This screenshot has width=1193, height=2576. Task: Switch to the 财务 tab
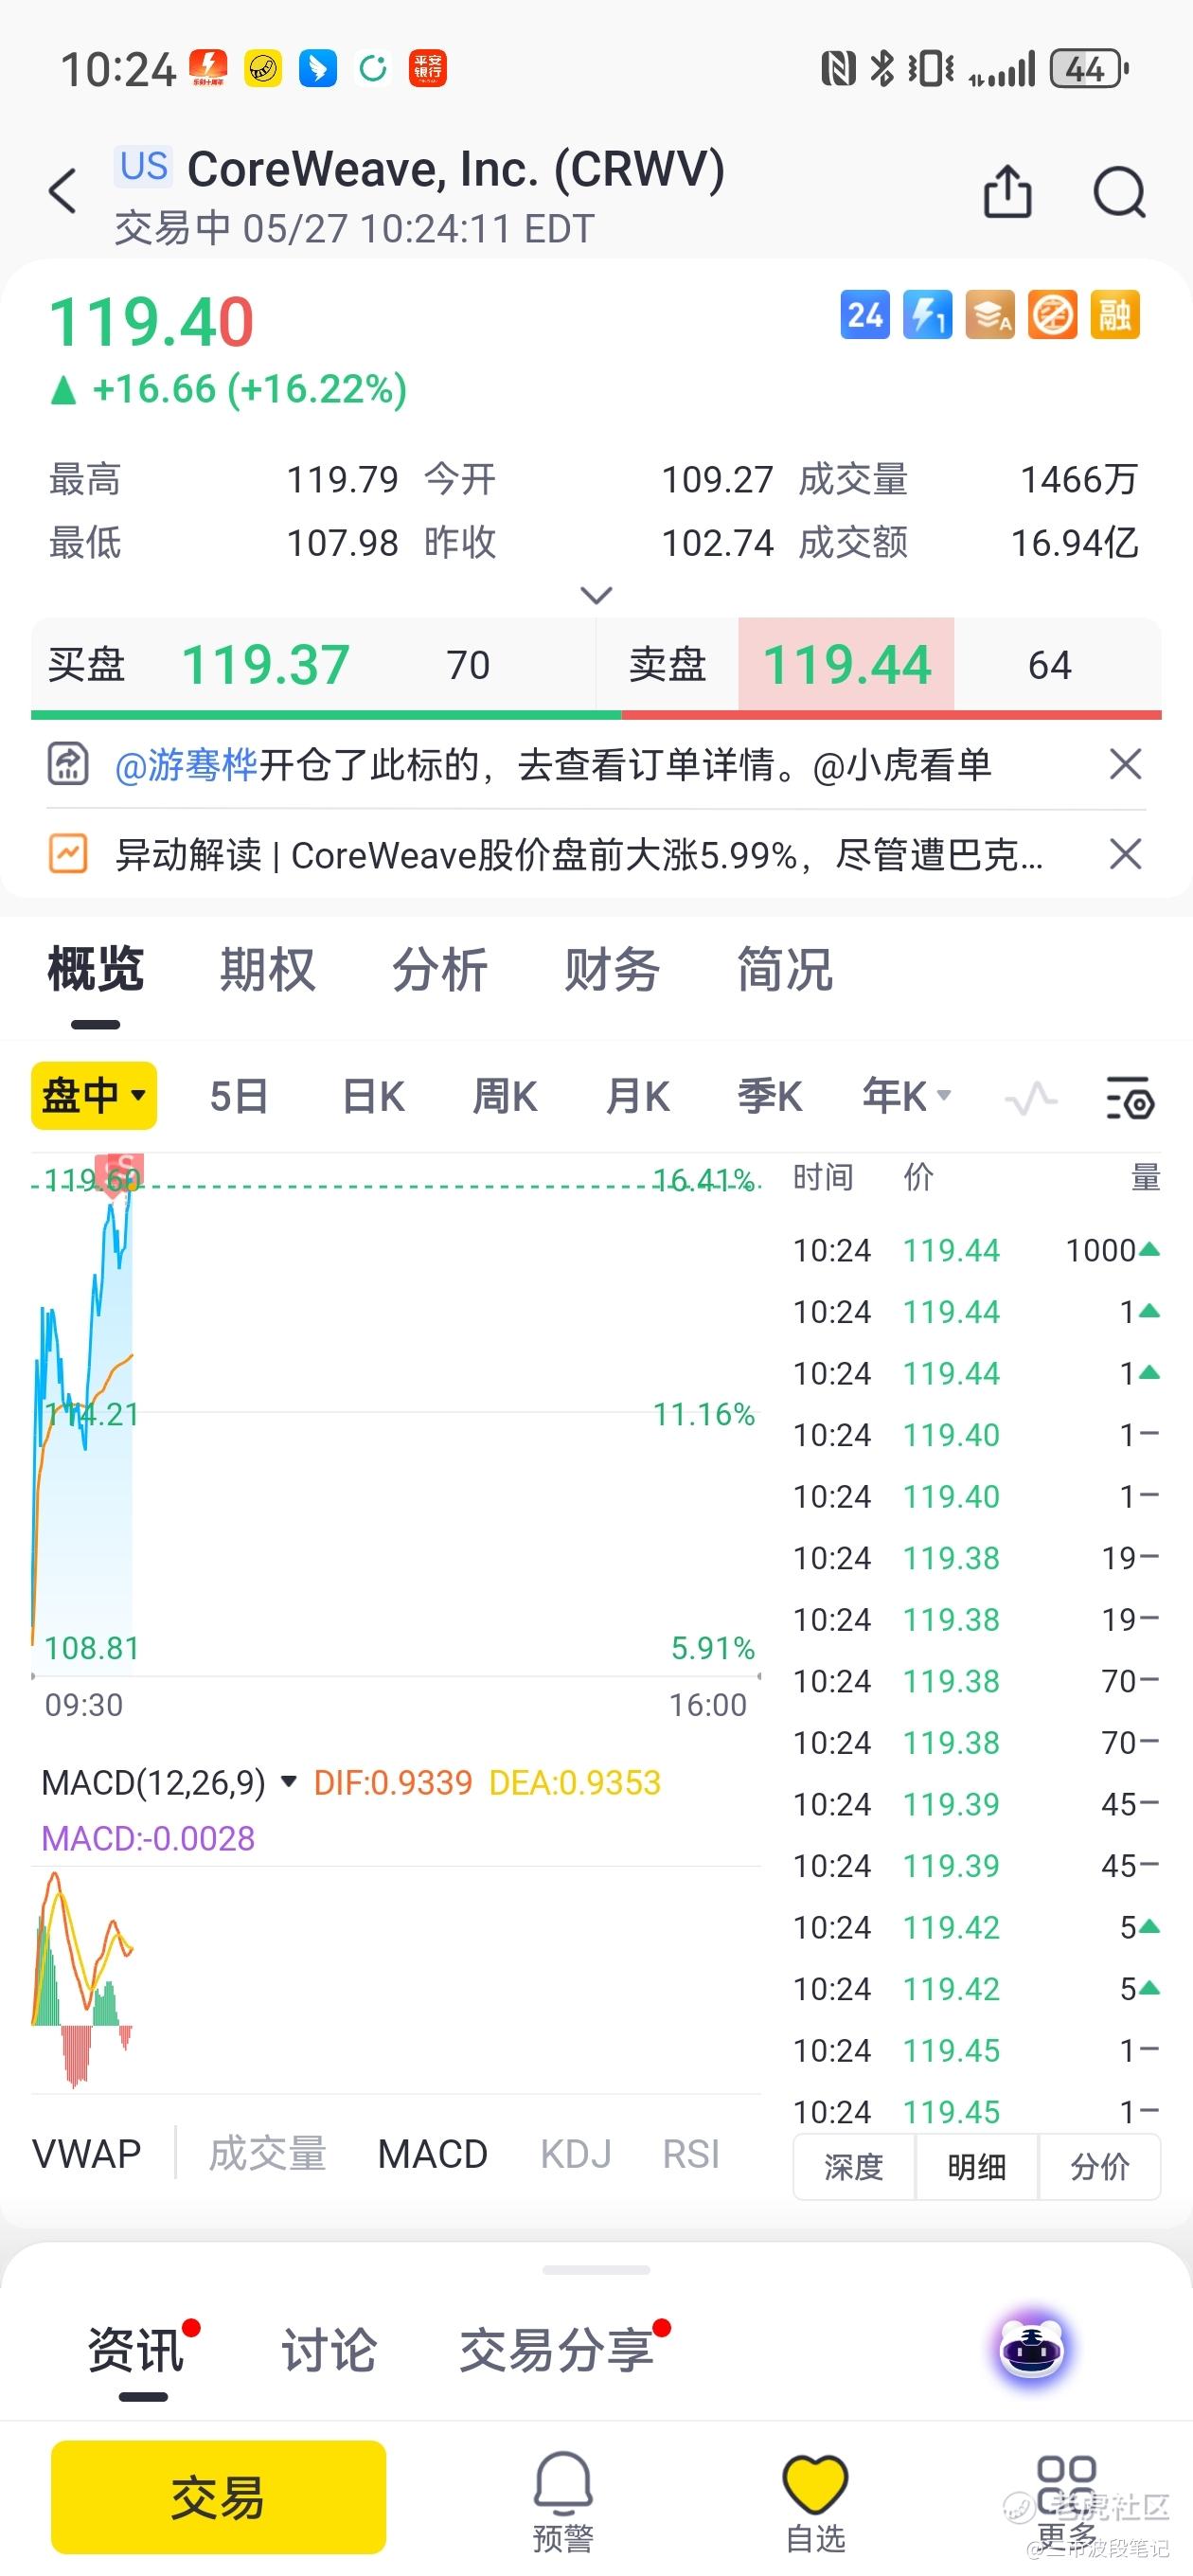coord(612,970)
